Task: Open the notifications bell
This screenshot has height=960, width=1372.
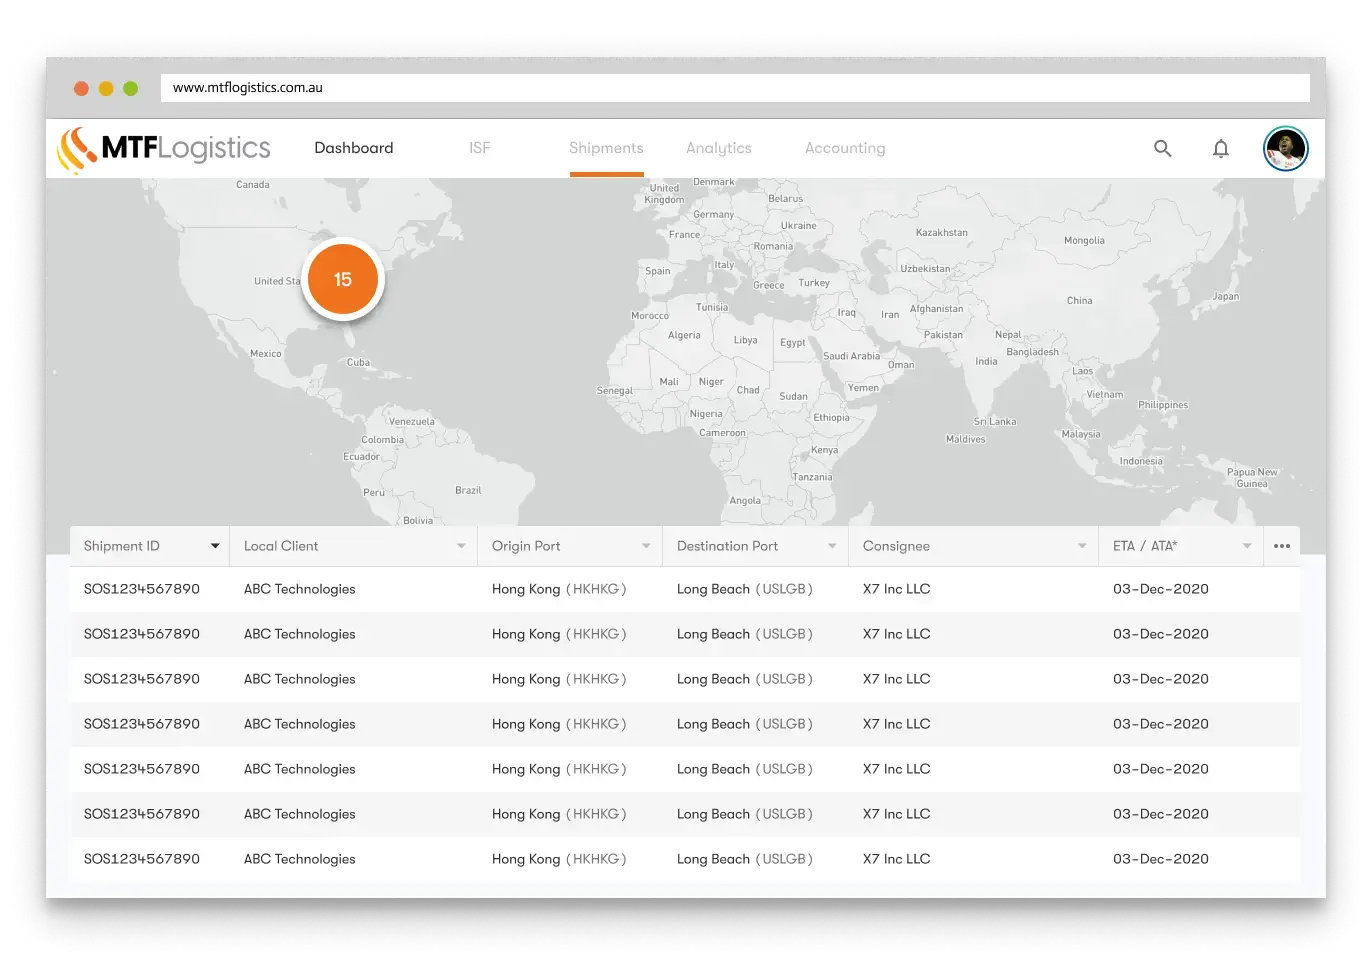Action: point(1220,149)
